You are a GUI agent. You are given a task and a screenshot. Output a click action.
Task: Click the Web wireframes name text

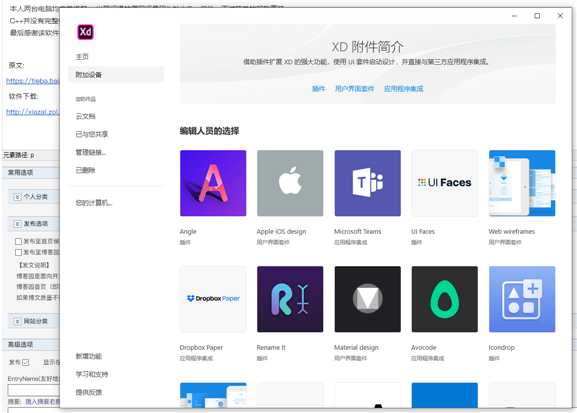tap(512, 232)
